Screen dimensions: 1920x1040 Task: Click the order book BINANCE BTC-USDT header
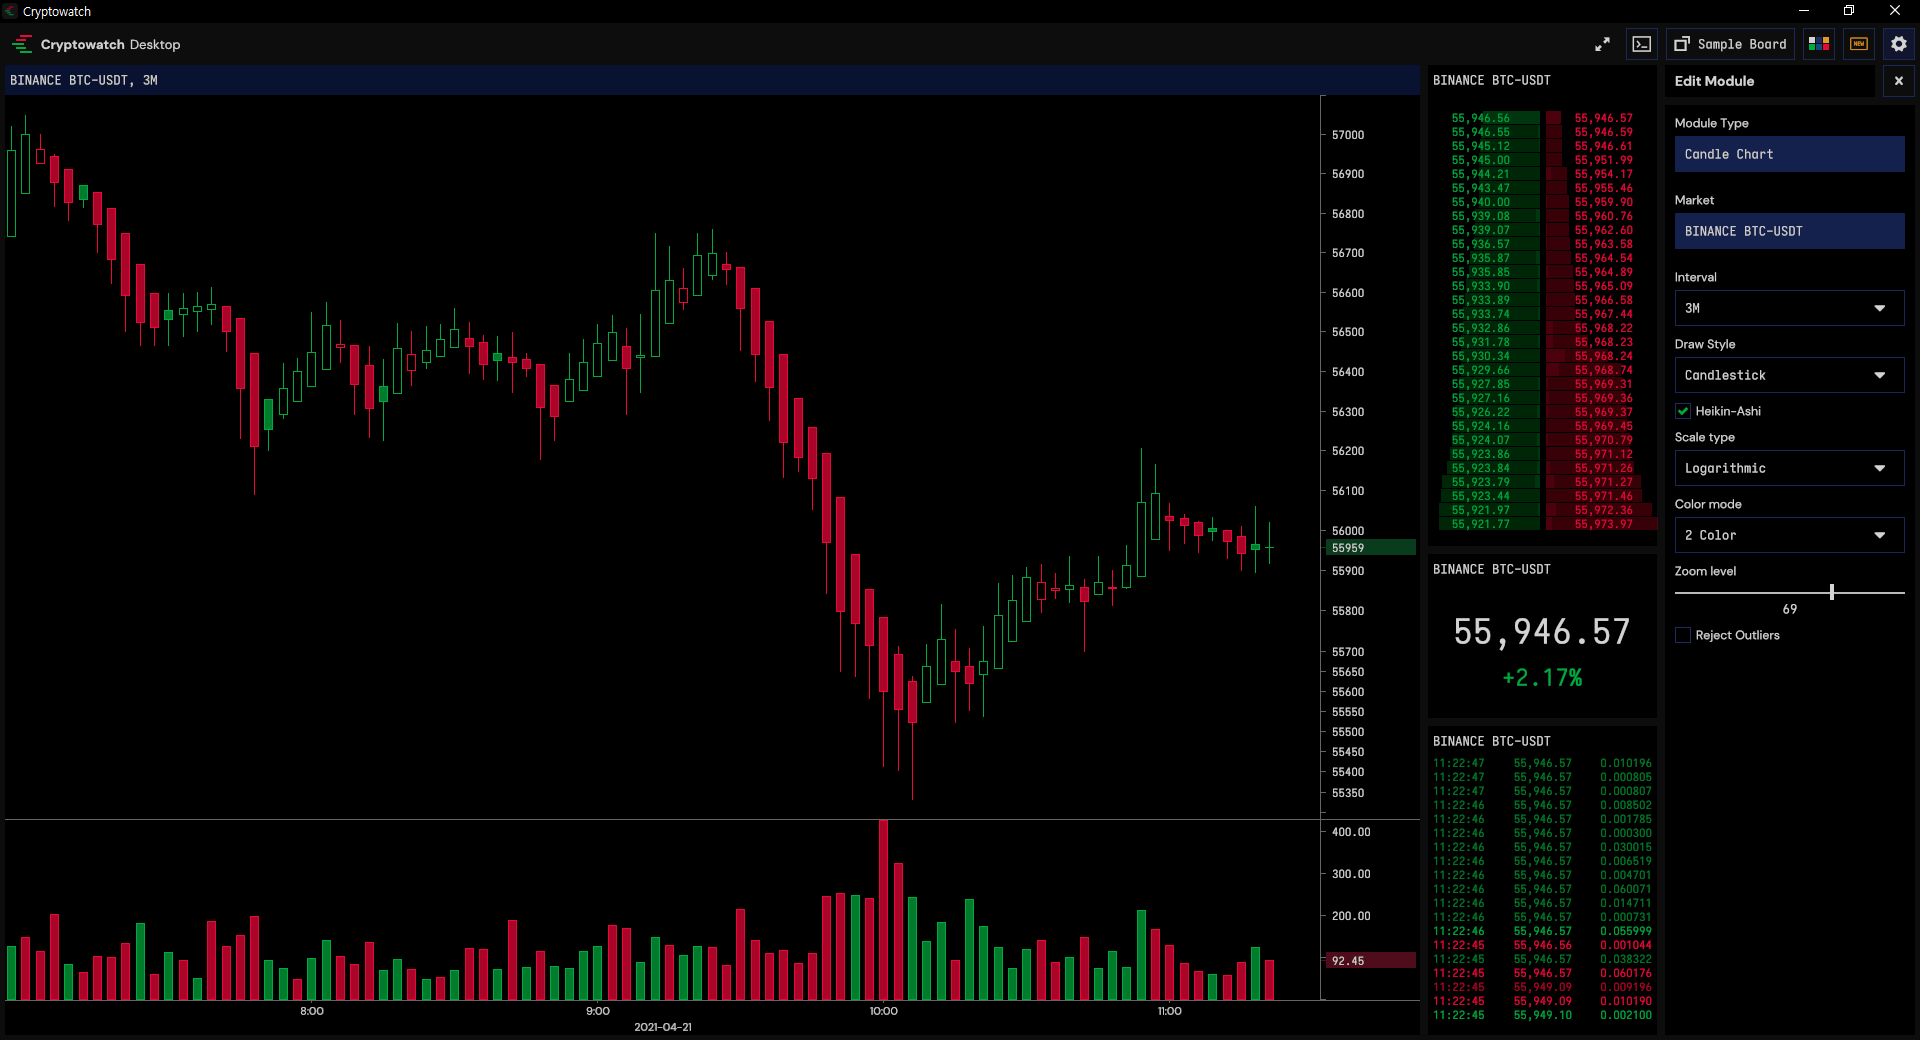point(1491,80)
